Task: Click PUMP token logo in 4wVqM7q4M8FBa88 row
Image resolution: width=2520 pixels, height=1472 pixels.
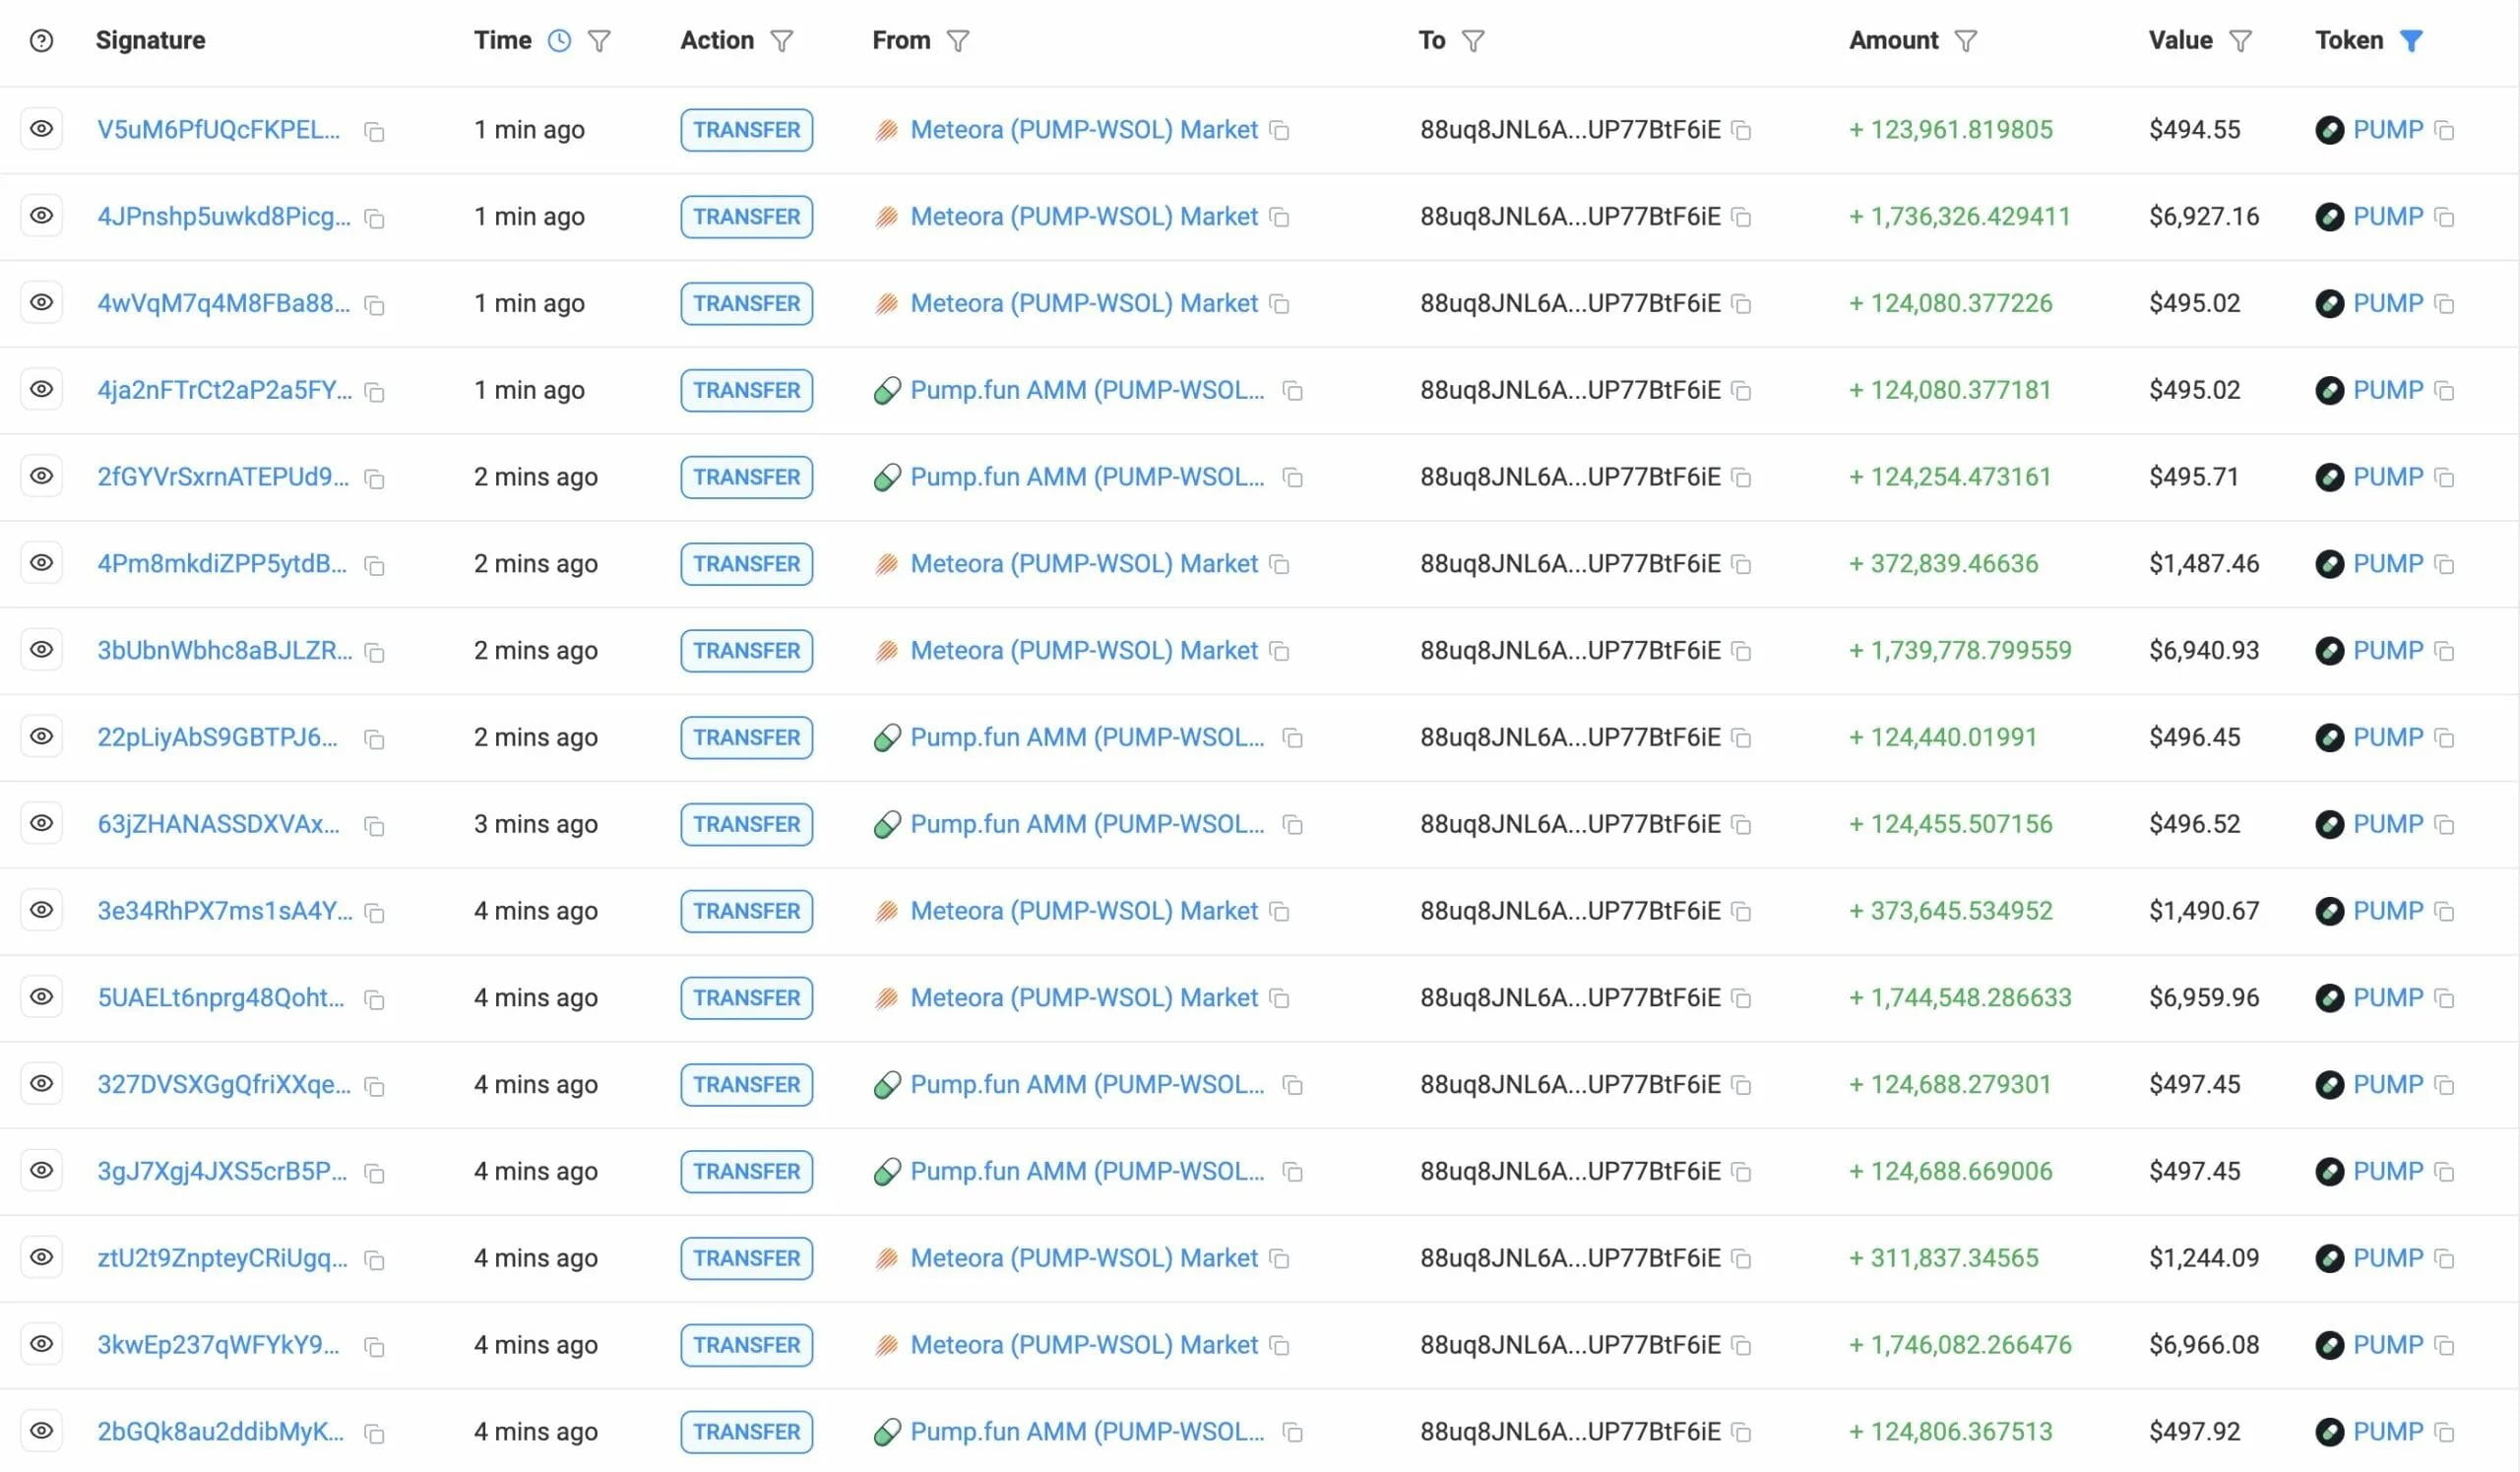Action: [2329, 303]
